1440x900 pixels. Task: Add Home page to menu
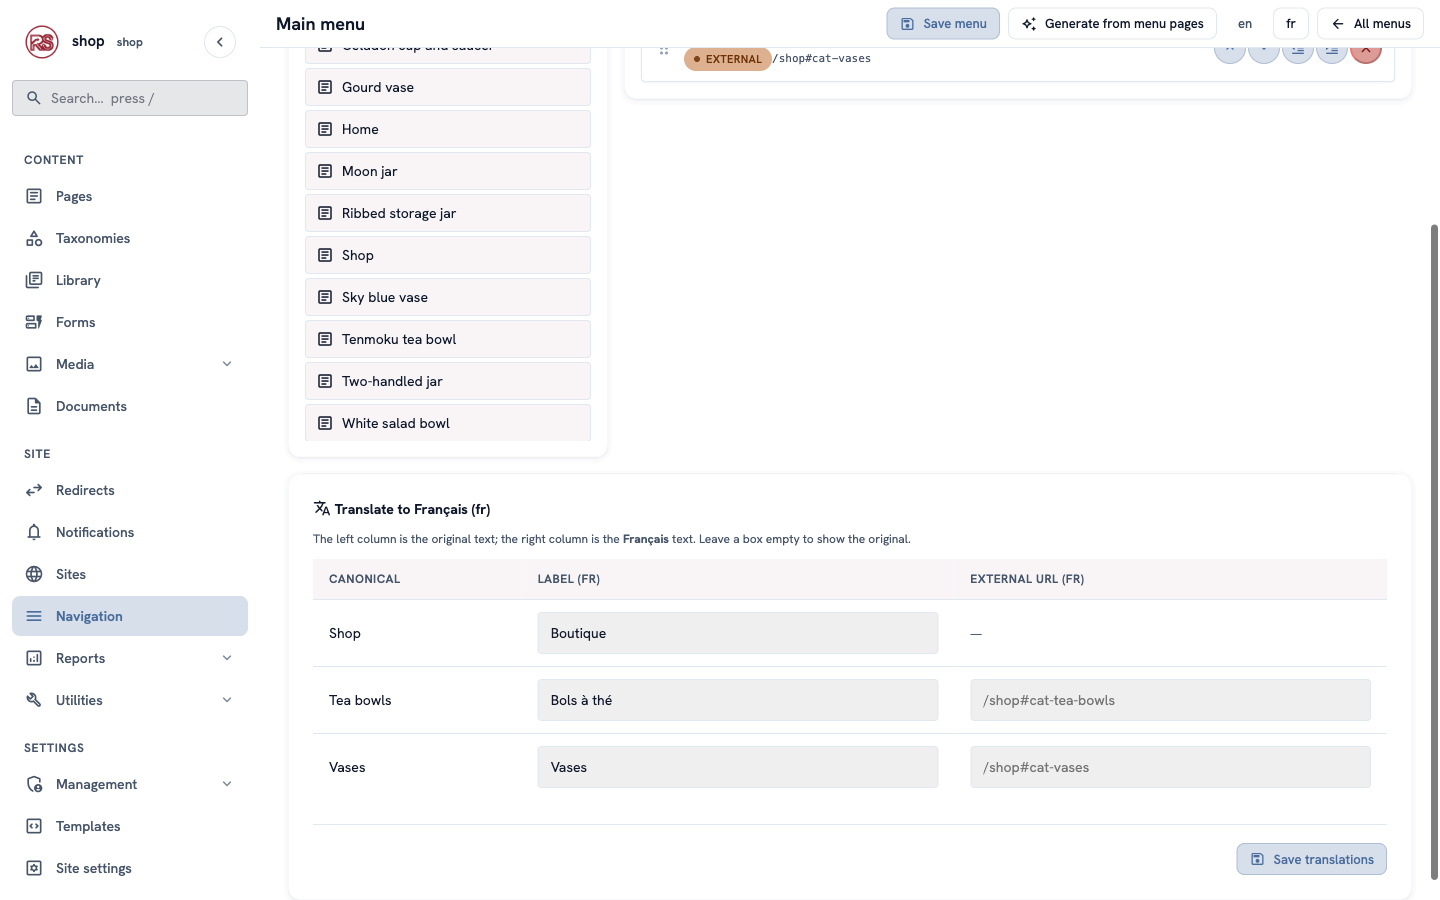(448, 129)
